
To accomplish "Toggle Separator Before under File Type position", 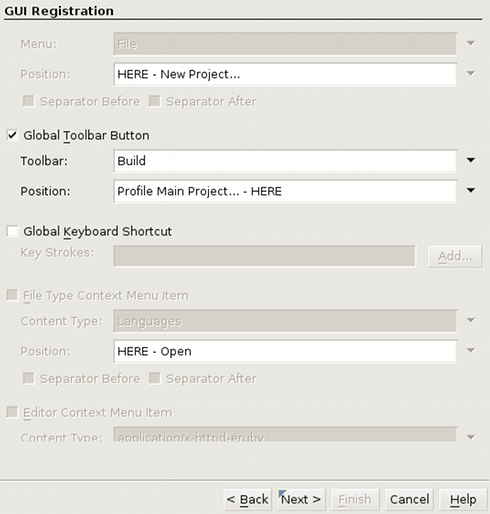I will (29, 378).
